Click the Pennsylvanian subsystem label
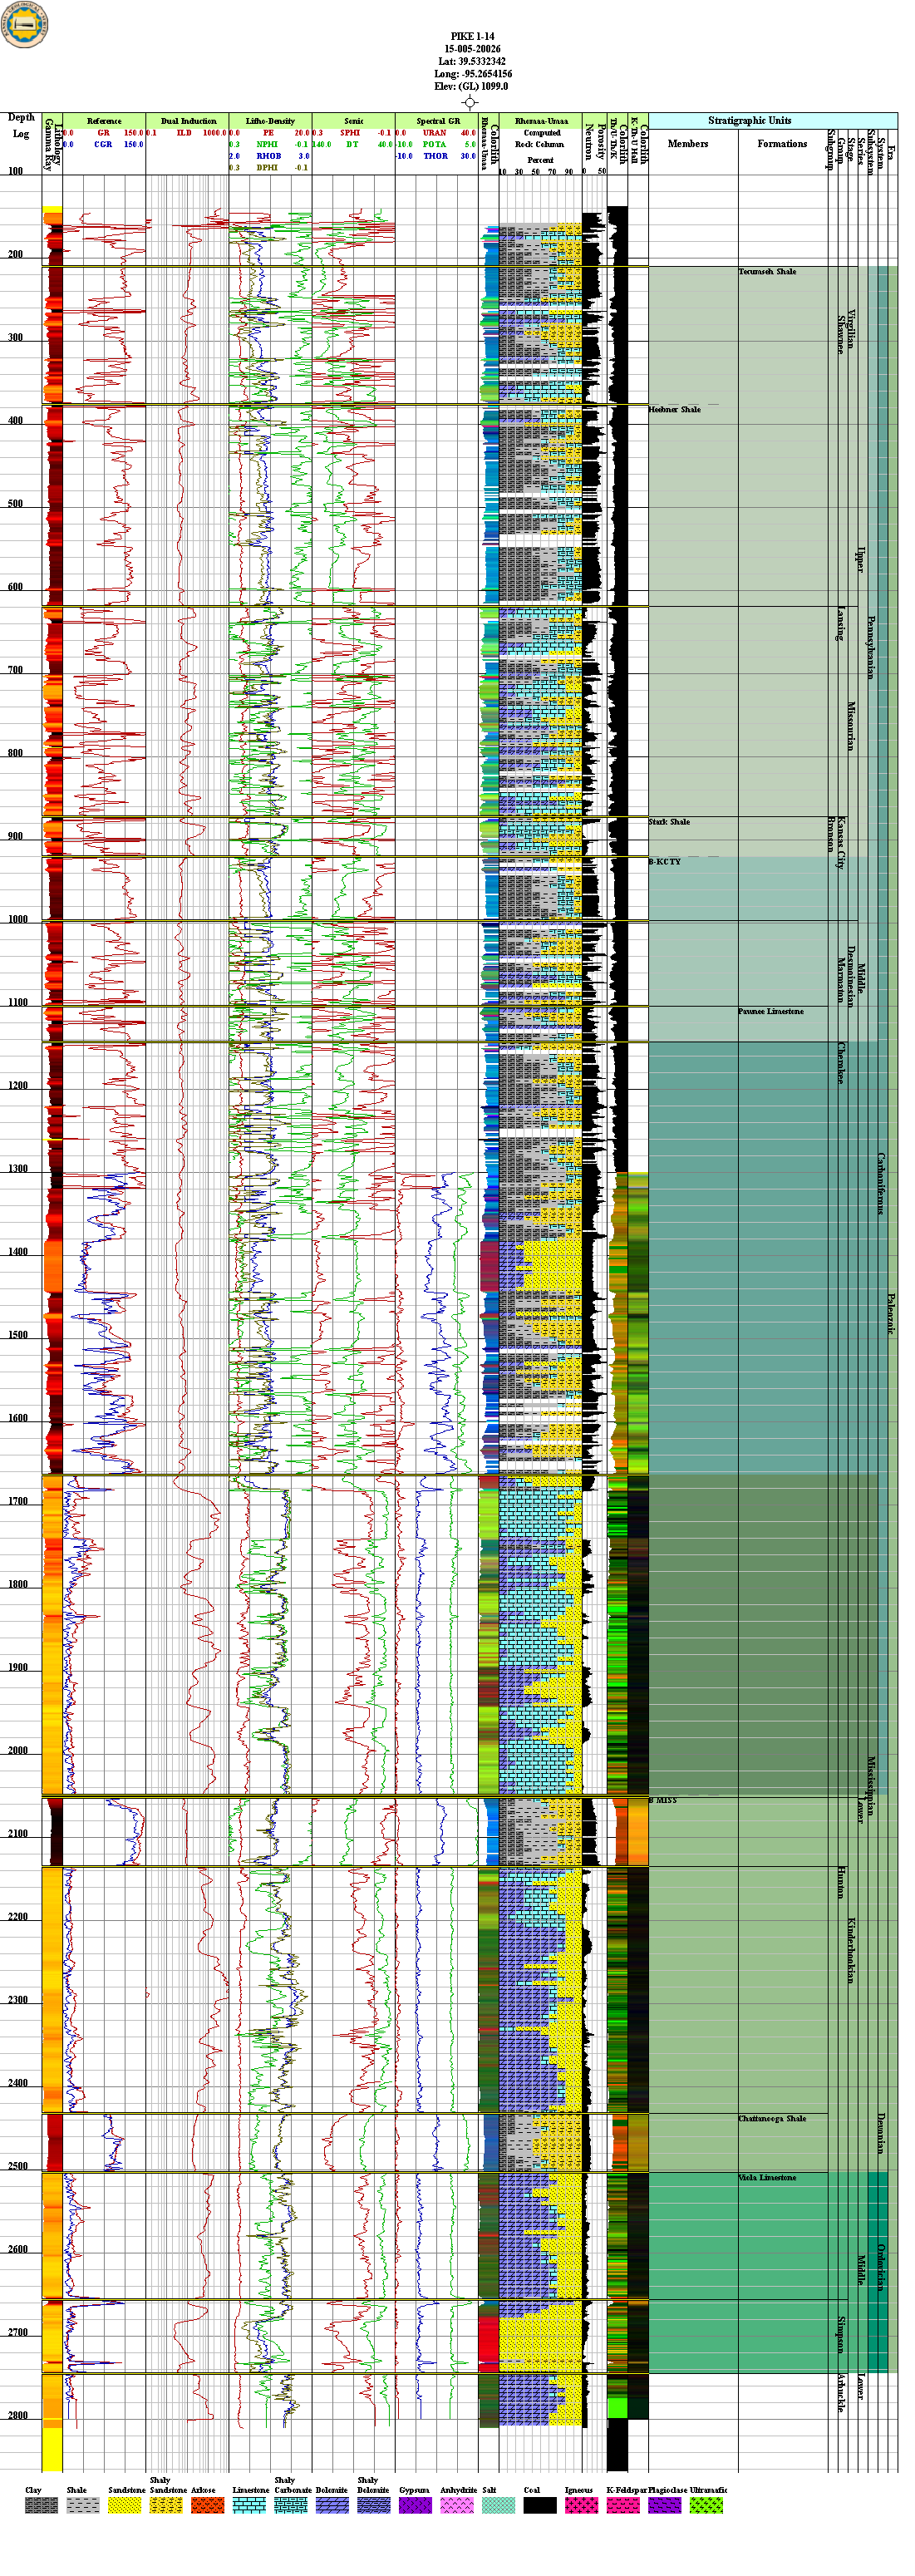Image resolution: width=915 pixels, height=2576 pixels. (870, 648)
